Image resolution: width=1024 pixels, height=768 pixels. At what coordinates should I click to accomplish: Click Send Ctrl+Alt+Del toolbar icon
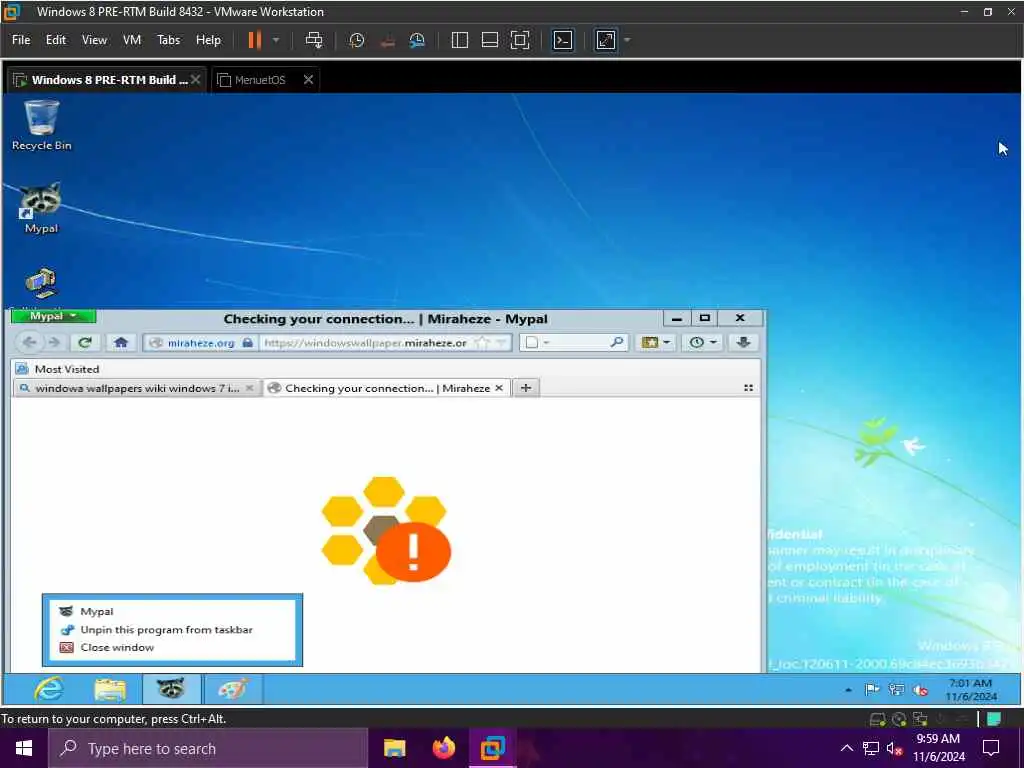(314, 40)
